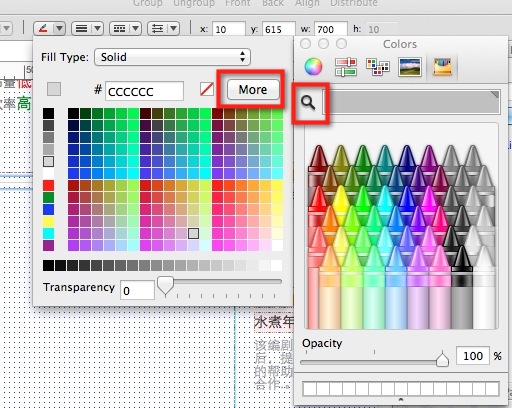Pick the black crayon in bottom row

click(x=462, y=287)
